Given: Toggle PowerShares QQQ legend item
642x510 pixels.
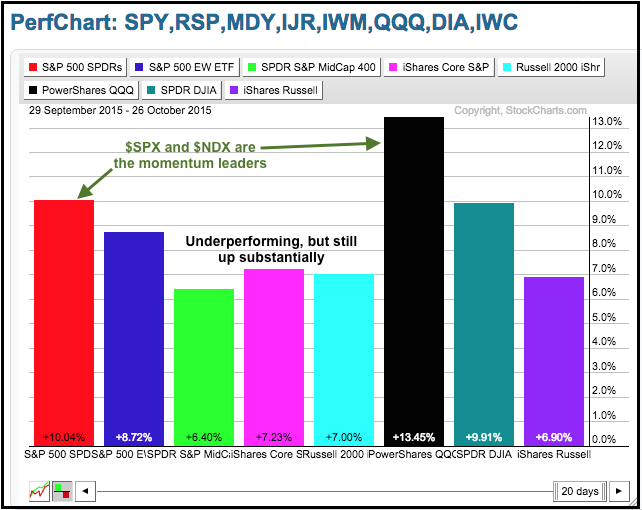Looking at the screenshot, I should [x=81, y=90].
